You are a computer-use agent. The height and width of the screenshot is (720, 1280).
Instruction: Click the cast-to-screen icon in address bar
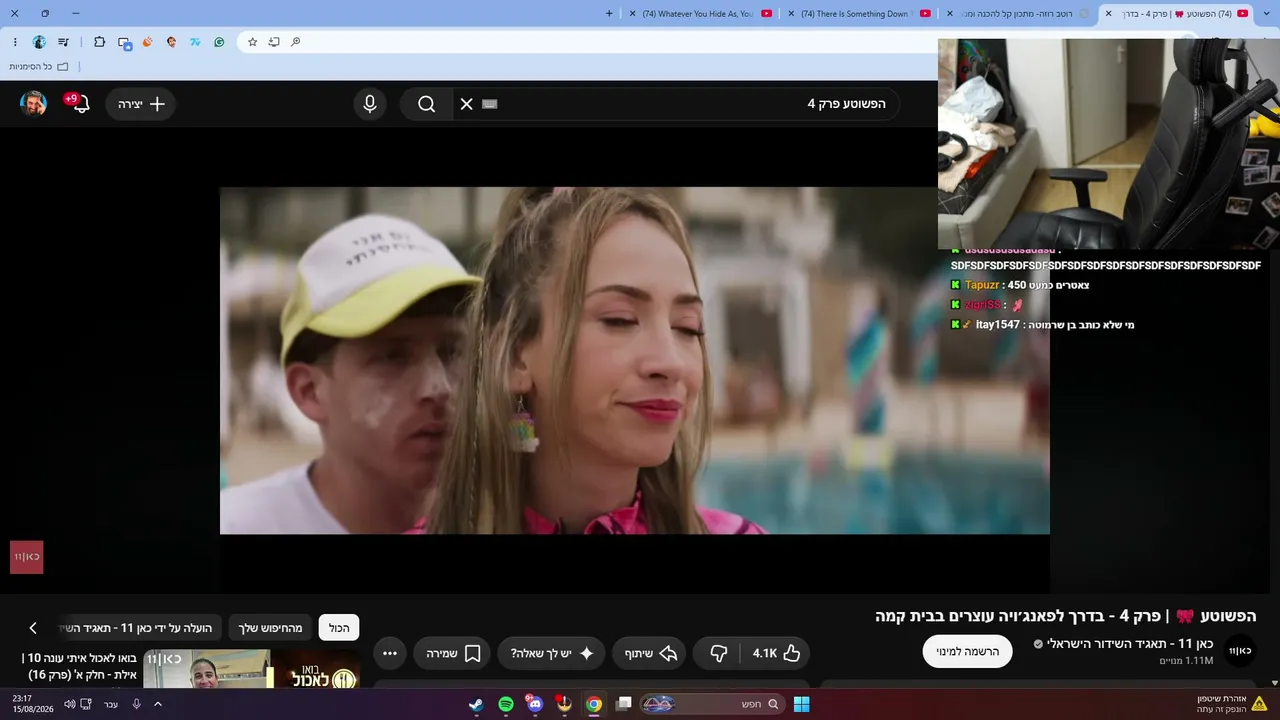(274, 42)
